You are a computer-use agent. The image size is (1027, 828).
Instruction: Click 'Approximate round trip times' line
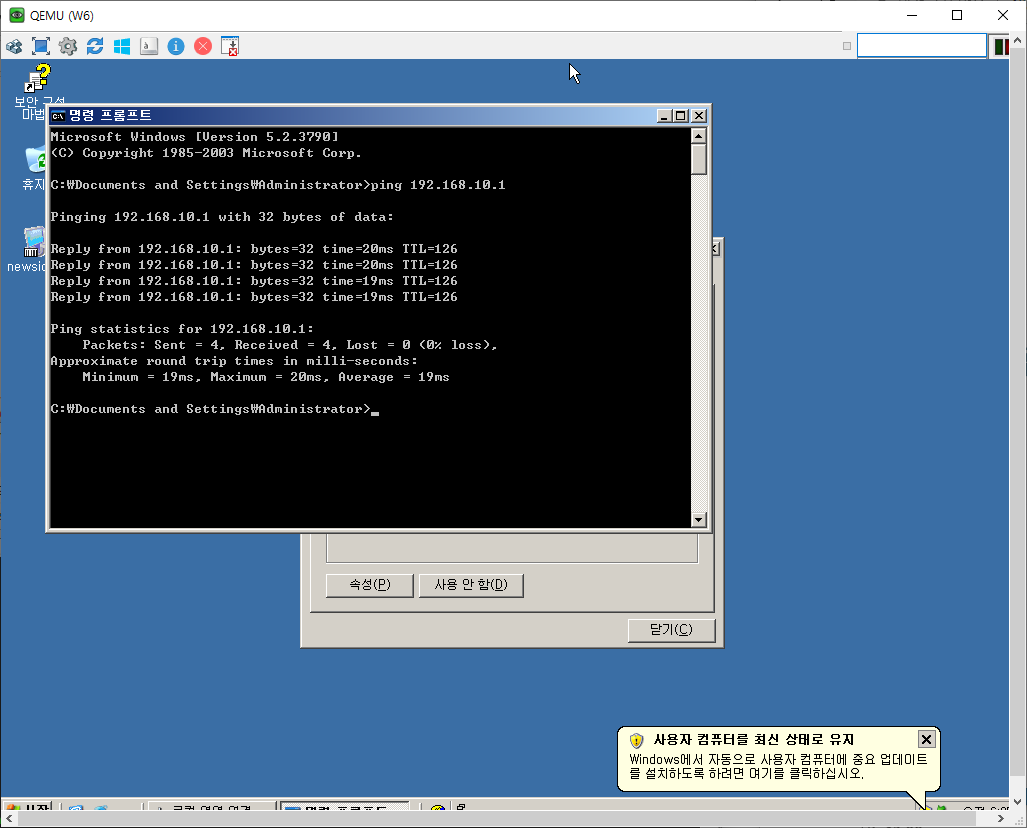(234, 361)
